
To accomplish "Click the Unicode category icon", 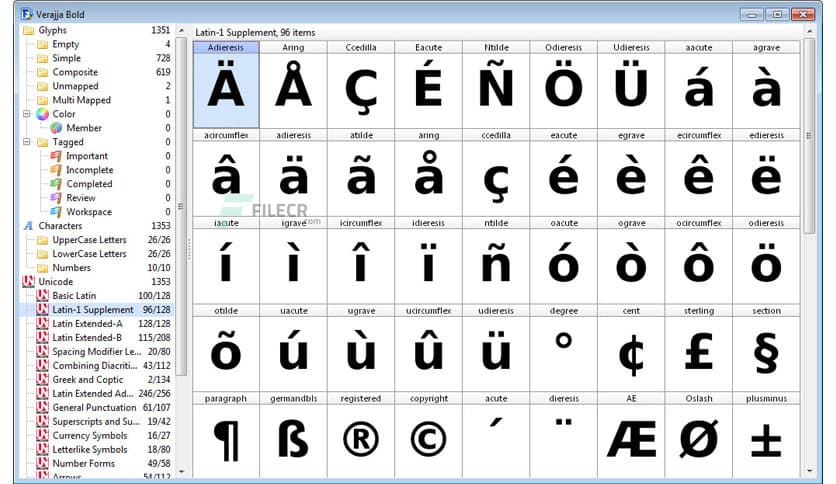I will point(28,281).
